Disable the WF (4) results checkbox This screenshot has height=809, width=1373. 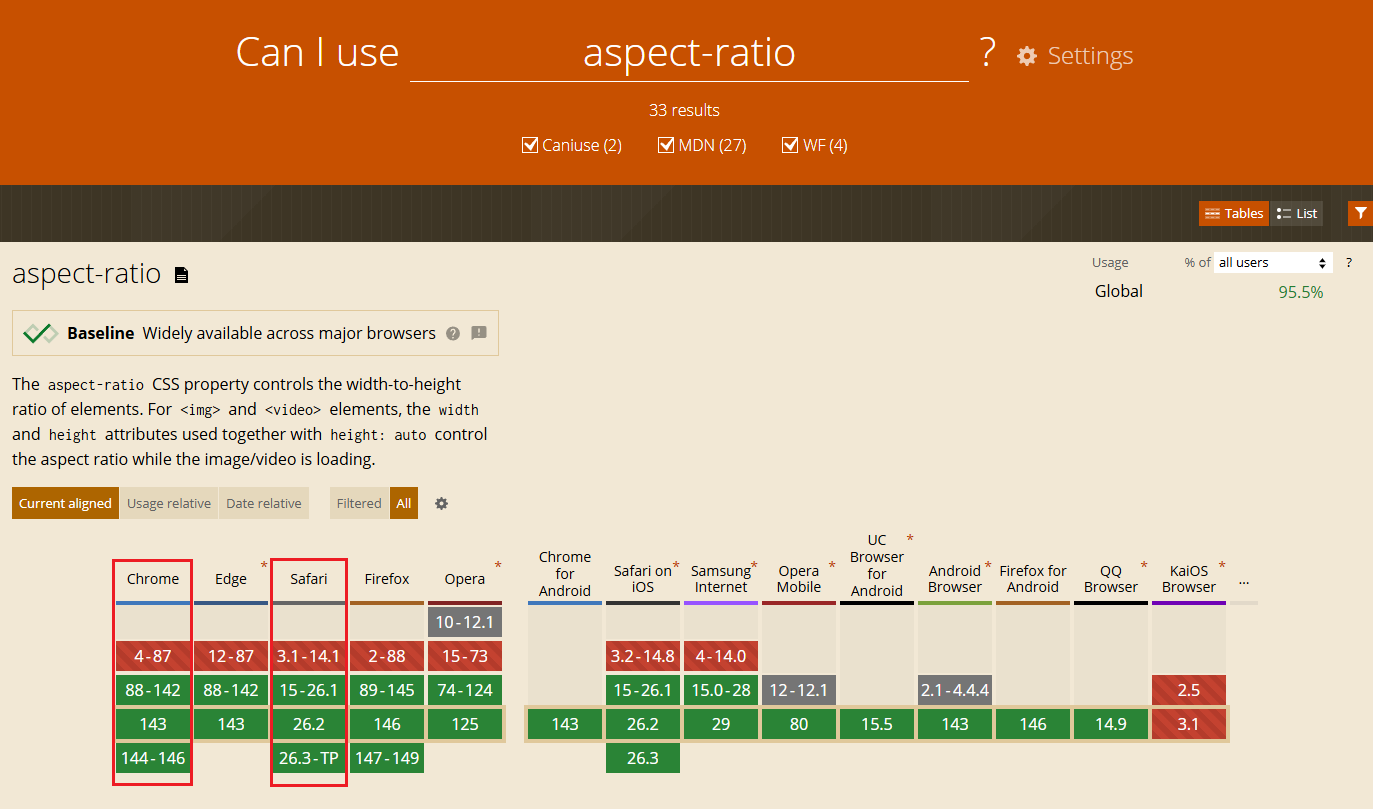(791, 146)
